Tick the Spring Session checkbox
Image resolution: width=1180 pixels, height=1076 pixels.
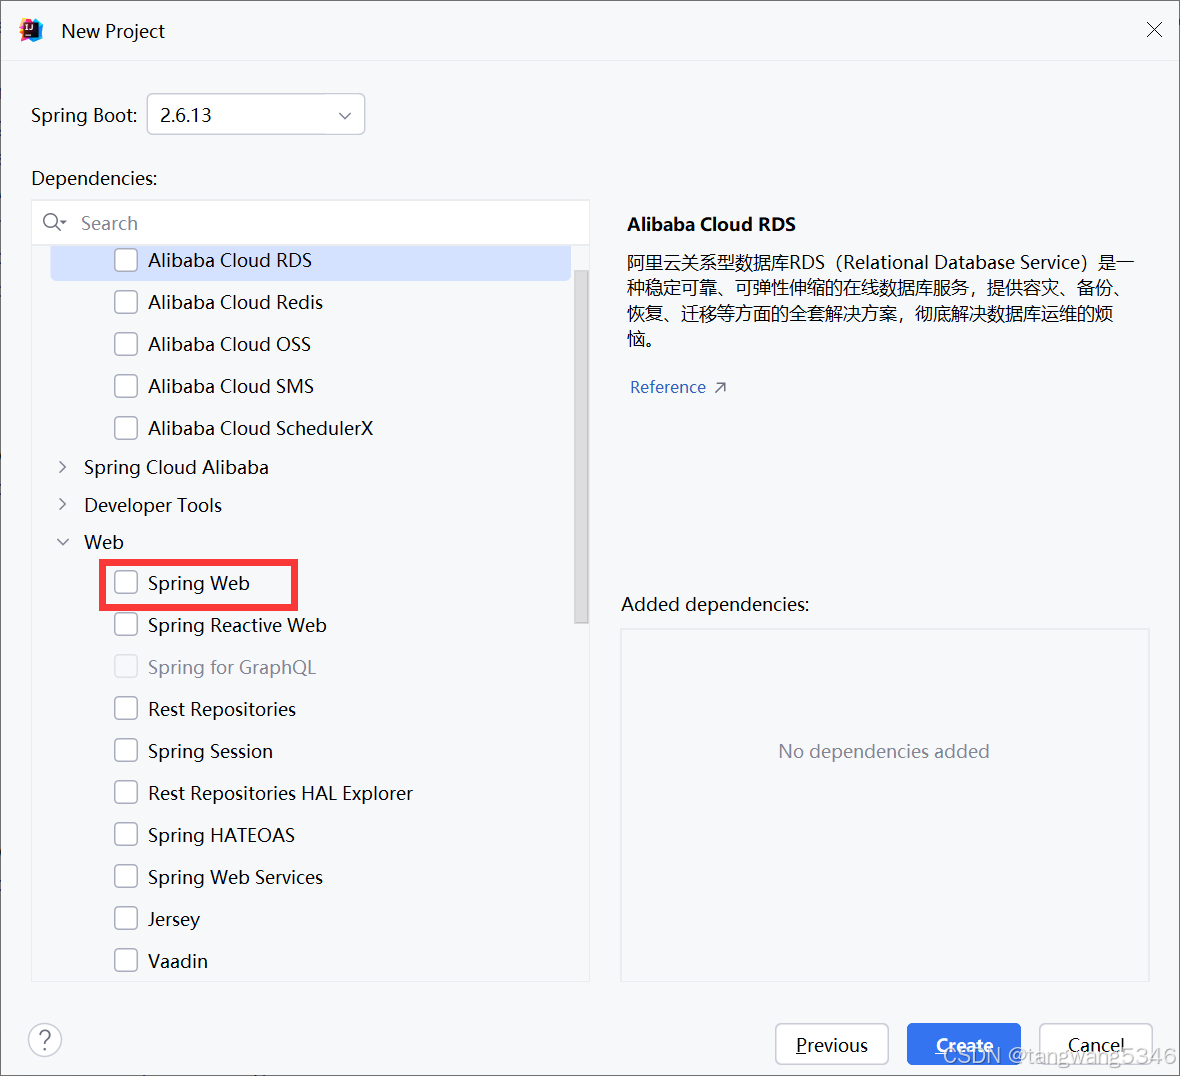(x=126, y=751)
